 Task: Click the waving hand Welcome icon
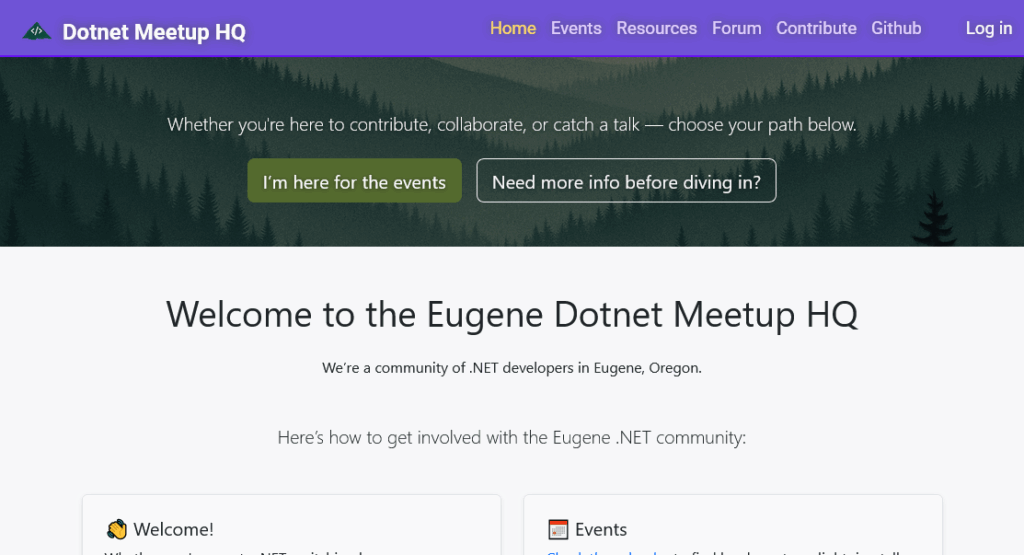coord(116,529)
